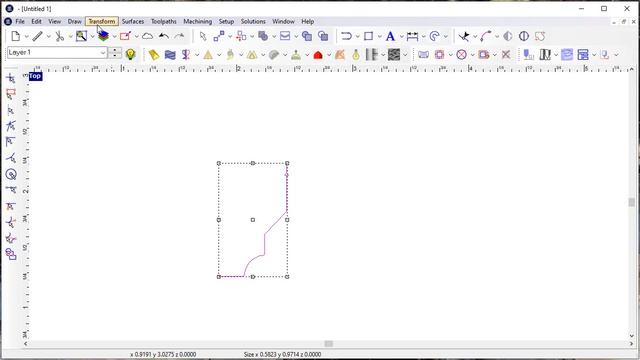Open dropdown arrow next to scissors
Viewport: 640px width, 360px height.
tap(71, 37)
